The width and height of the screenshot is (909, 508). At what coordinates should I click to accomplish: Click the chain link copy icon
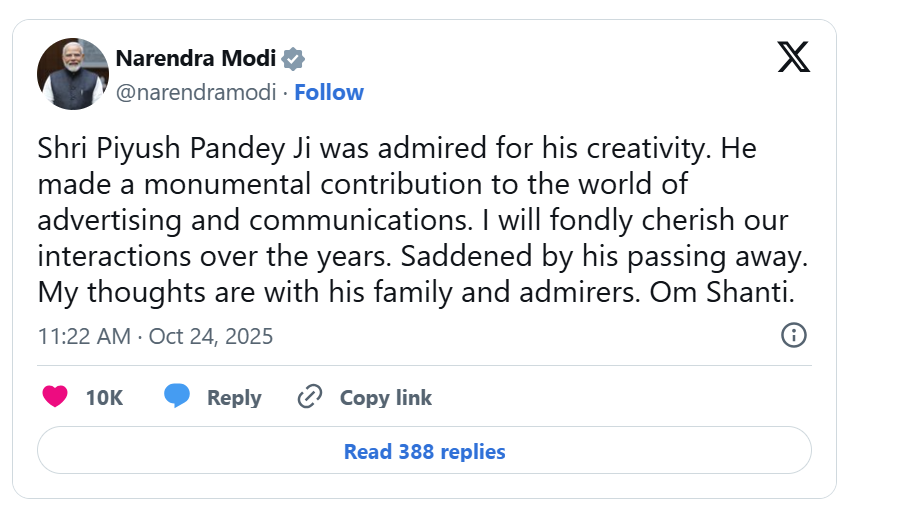click(310, 397)
